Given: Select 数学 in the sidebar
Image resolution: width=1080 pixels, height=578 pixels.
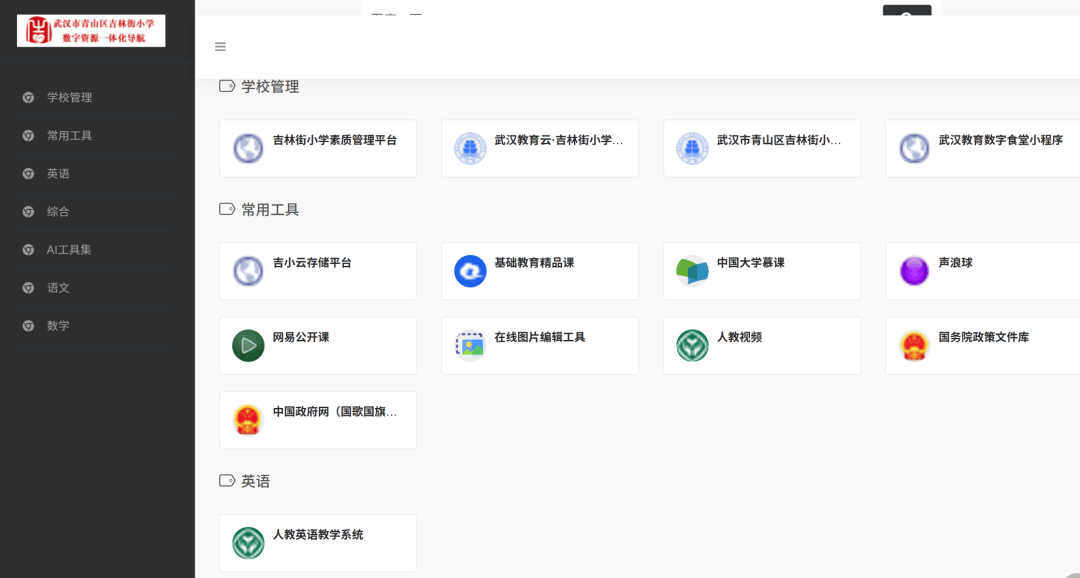Looking at the screenshot, I should pos(58,326).
